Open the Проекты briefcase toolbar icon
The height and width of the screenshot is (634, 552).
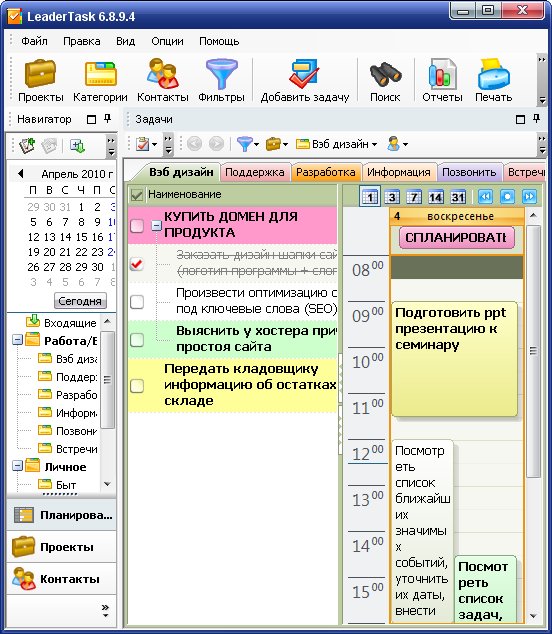[40, 80]
